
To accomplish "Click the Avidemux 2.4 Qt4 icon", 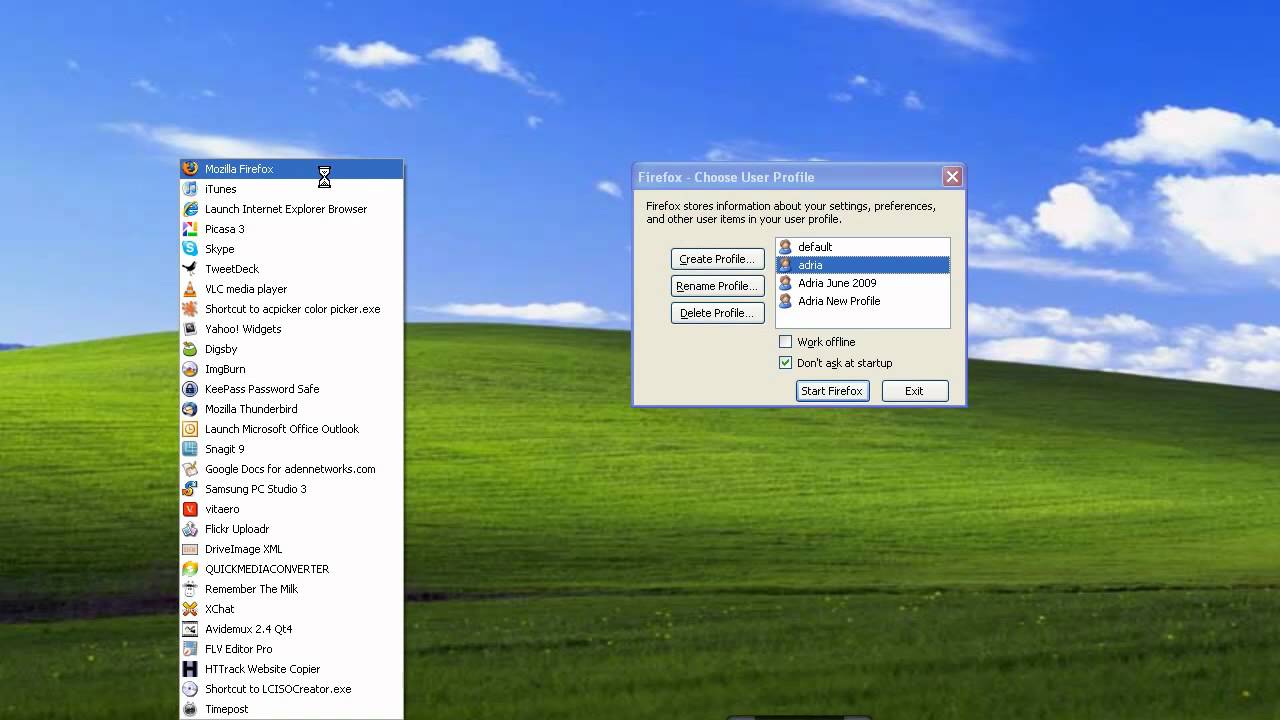I will click(x=190, y=629).
